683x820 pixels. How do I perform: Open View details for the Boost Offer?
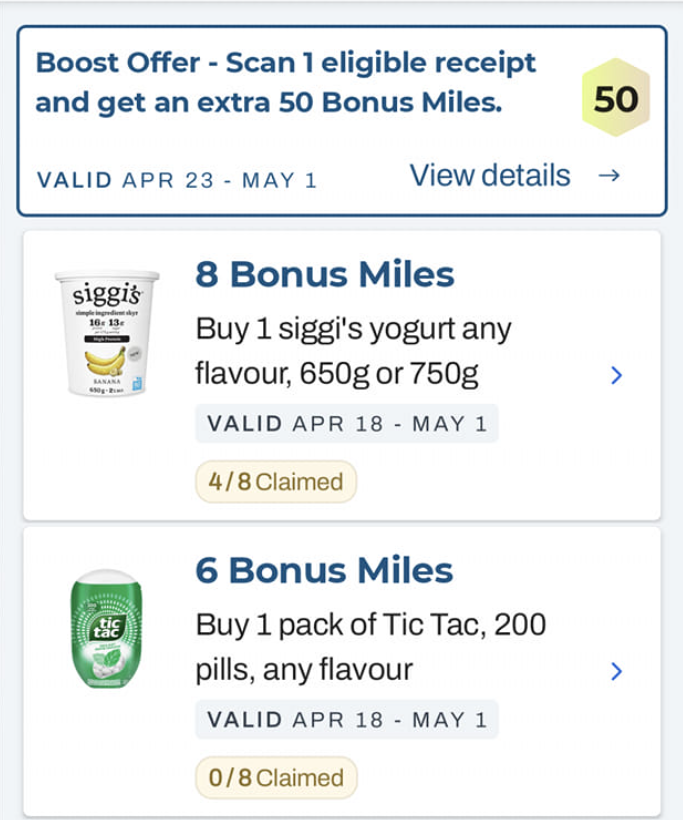490,176
